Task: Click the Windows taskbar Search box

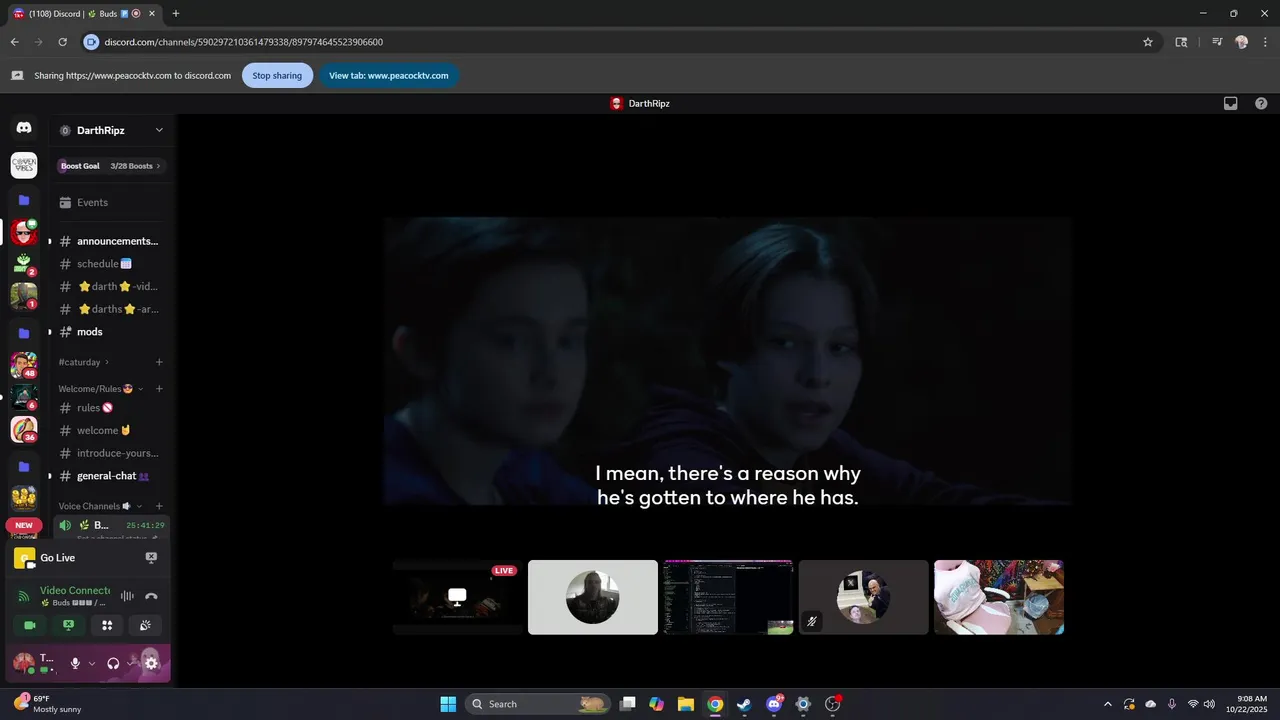Action: point(538,704)
